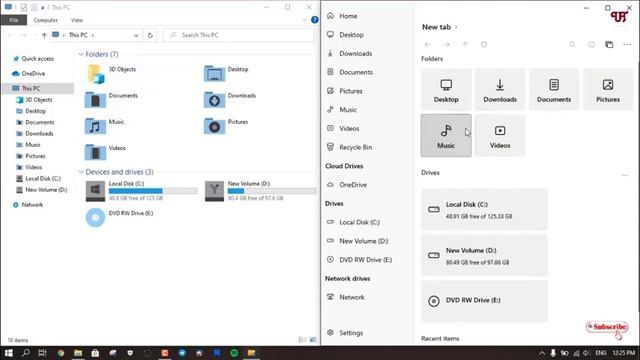Select New Volume (D:) in Devices and drives
640x360 pixels.
[260, 191]
